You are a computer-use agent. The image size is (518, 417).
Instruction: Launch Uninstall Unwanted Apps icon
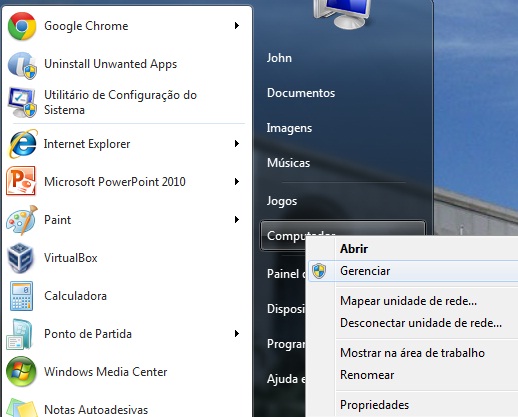[x=22, y=65]
